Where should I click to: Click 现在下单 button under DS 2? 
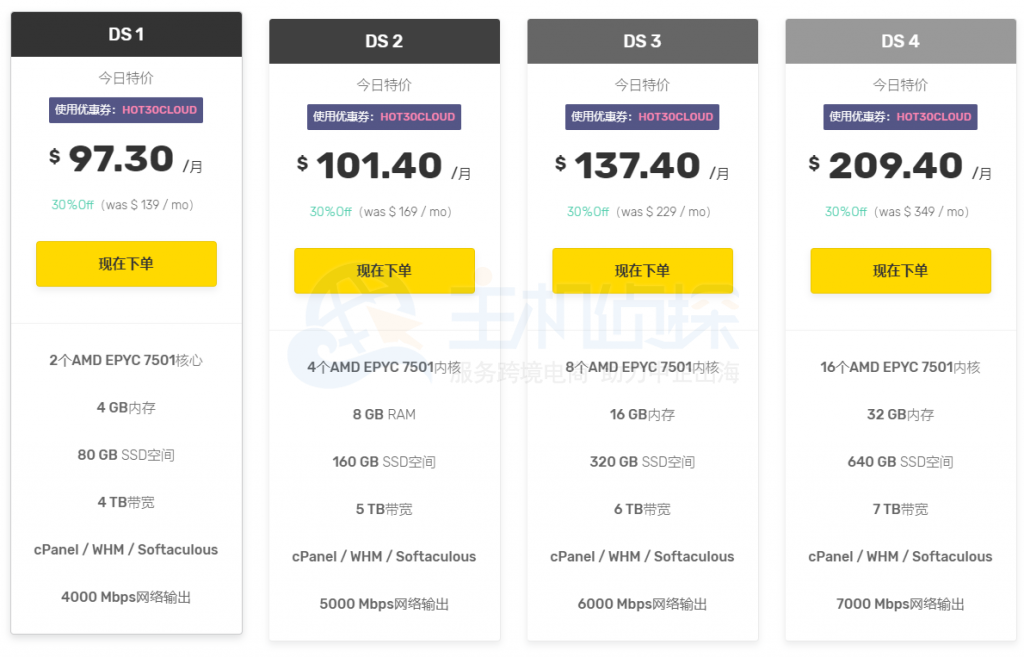384,271
